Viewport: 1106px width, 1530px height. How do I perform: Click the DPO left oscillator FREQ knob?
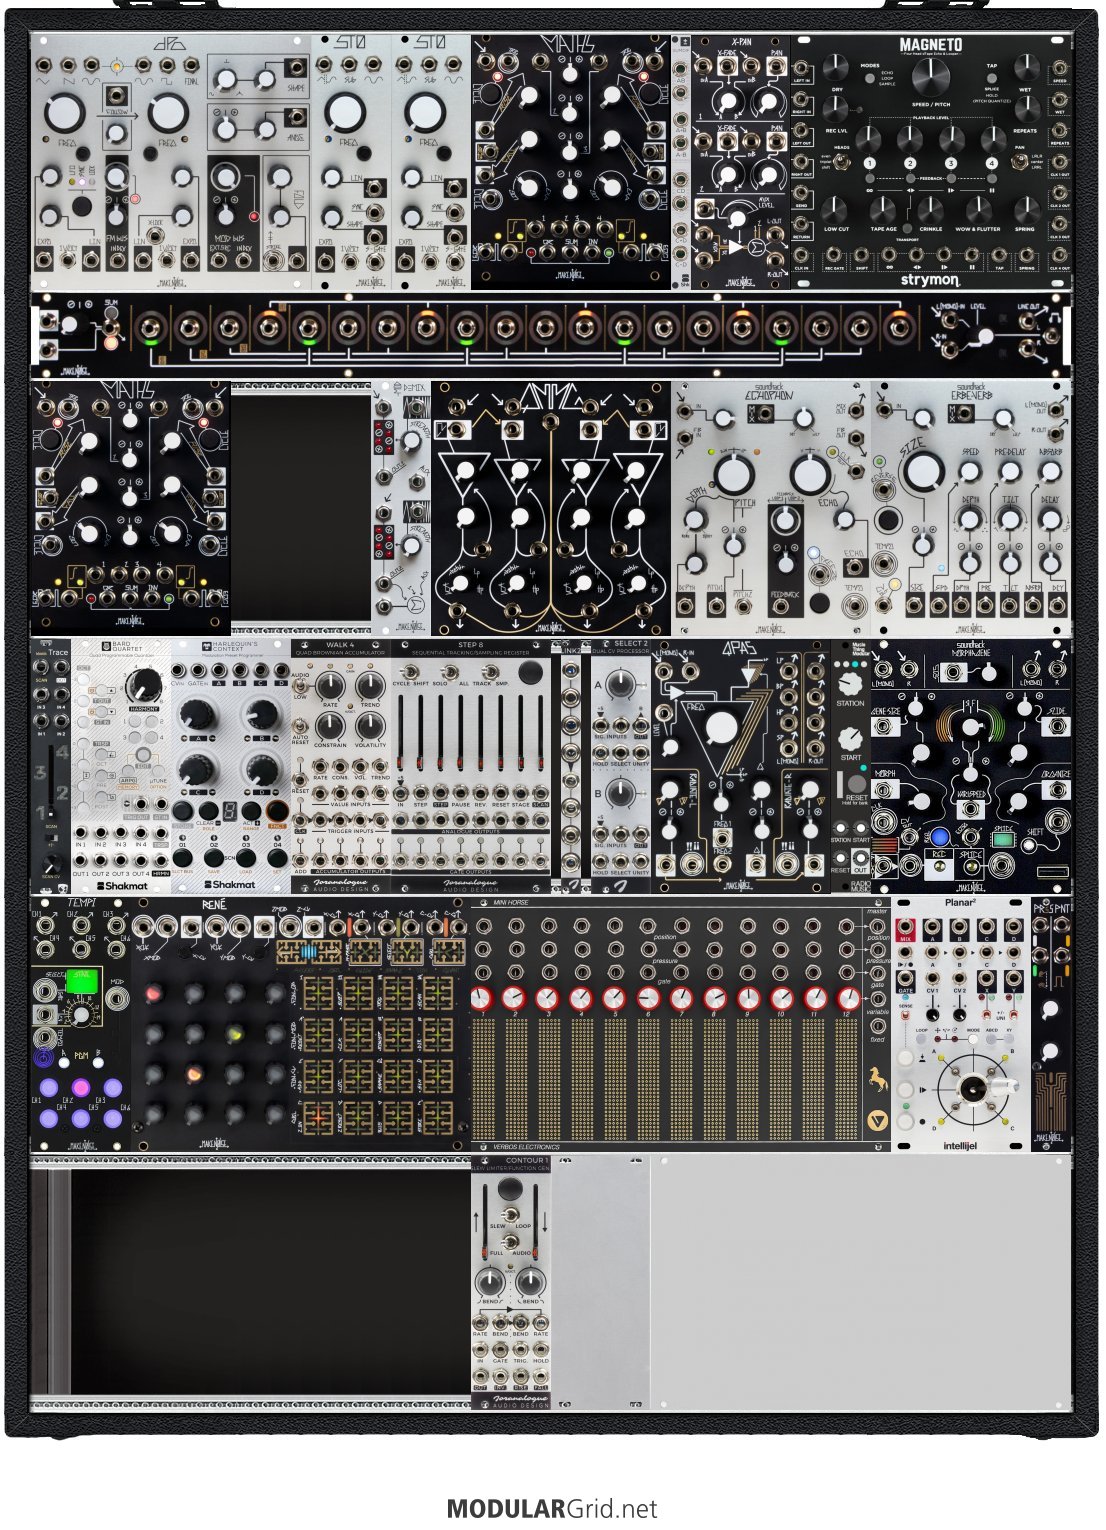click(63, 114)
